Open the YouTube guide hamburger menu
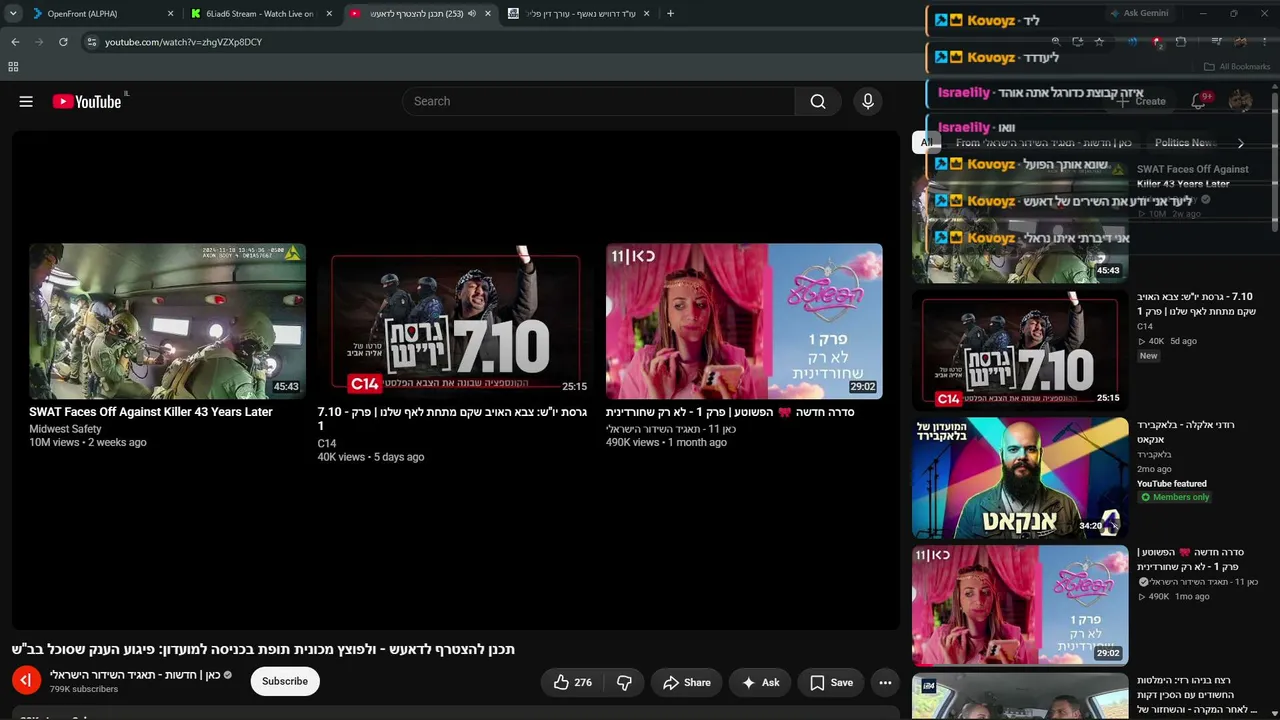Viewport: 1280px width, 720px height. pyautogui.click(x=26, y=101)
